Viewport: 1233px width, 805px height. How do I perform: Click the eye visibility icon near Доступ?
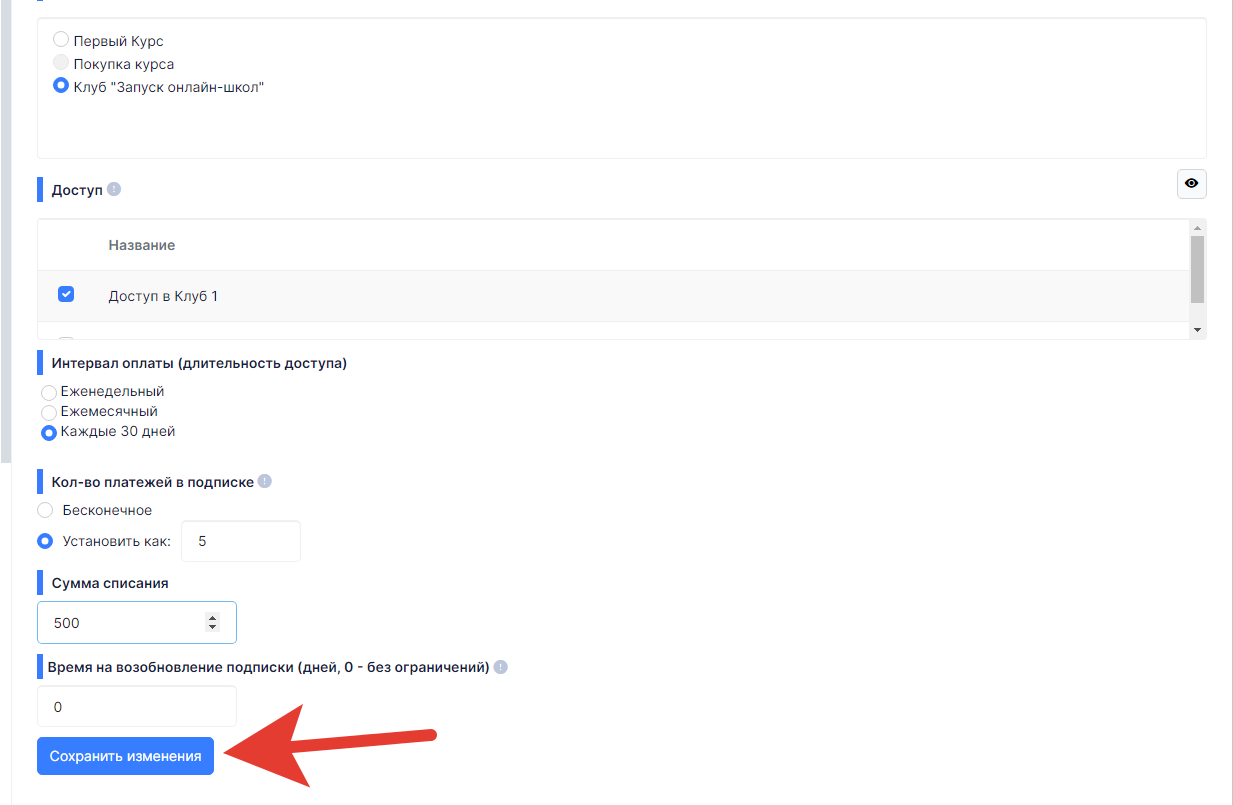coord(1191,184)
